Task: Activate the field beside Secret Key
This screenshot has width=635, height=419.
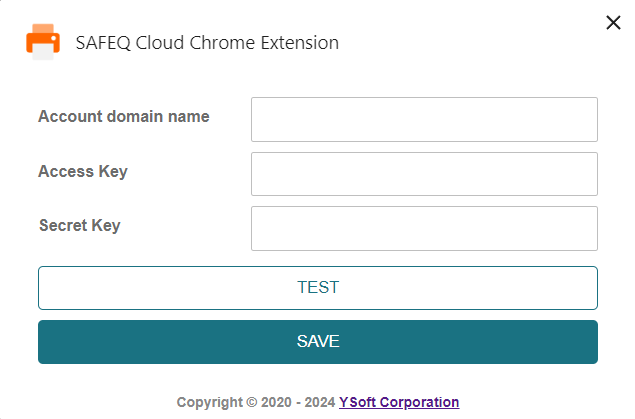Action: click(x=424, y=228)
